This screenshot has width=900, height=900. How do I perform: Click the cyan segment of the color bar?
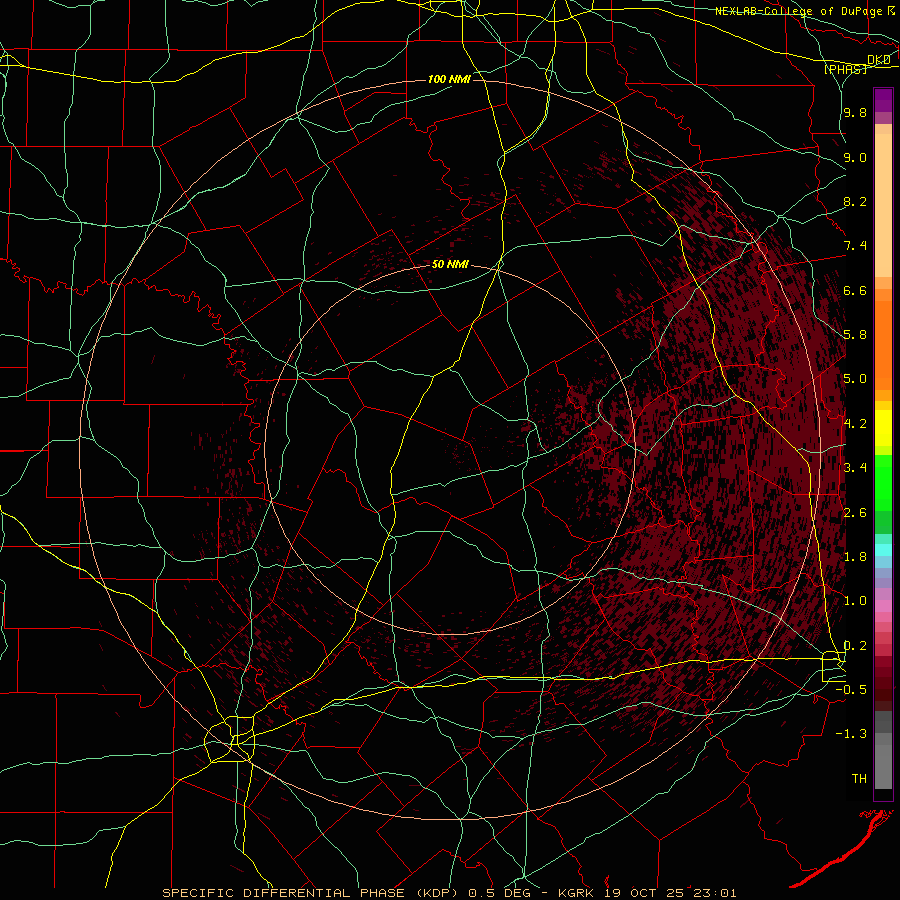883,550
